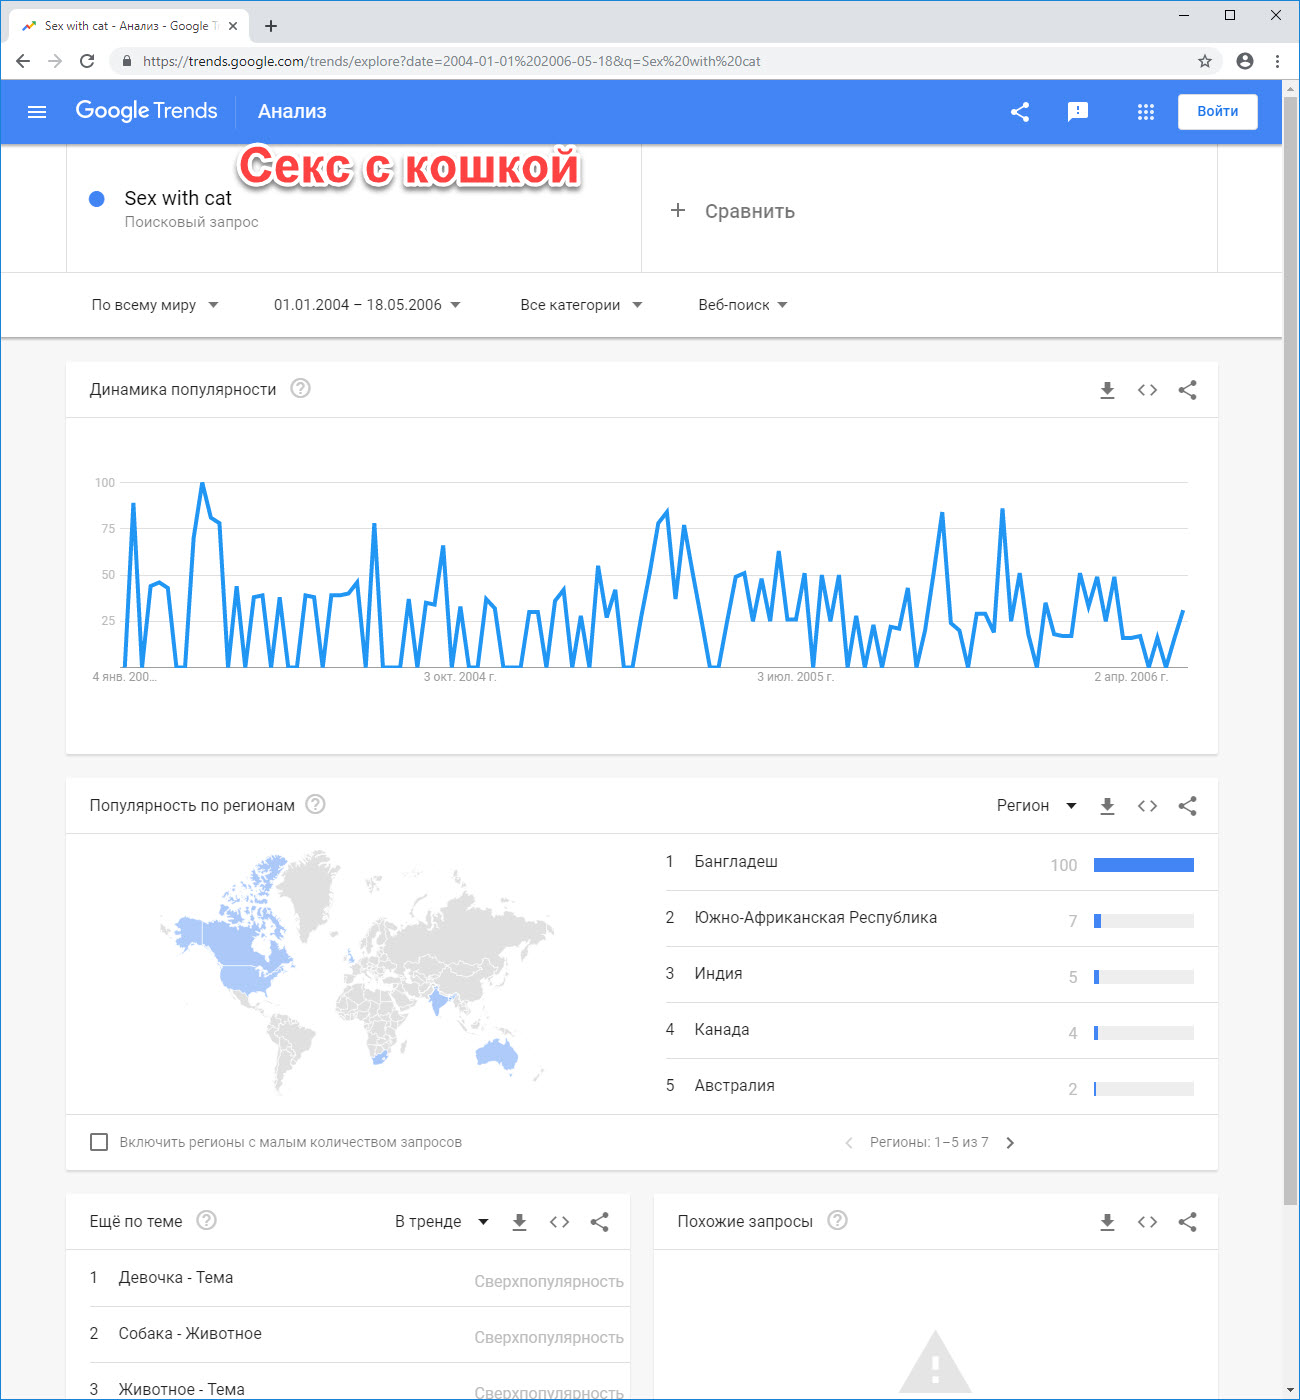The height and width of the screenshot is (1400, 1300).
Task: Open the По всему миру location dropdown
Action: (155, 305)
